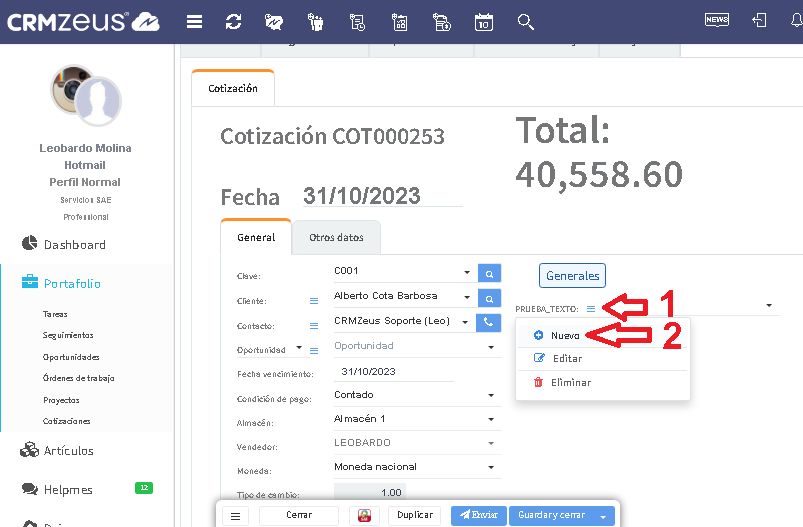Click the bottom bar hamburger menu button
Screen dimensions: 803x527
(236, 516)
